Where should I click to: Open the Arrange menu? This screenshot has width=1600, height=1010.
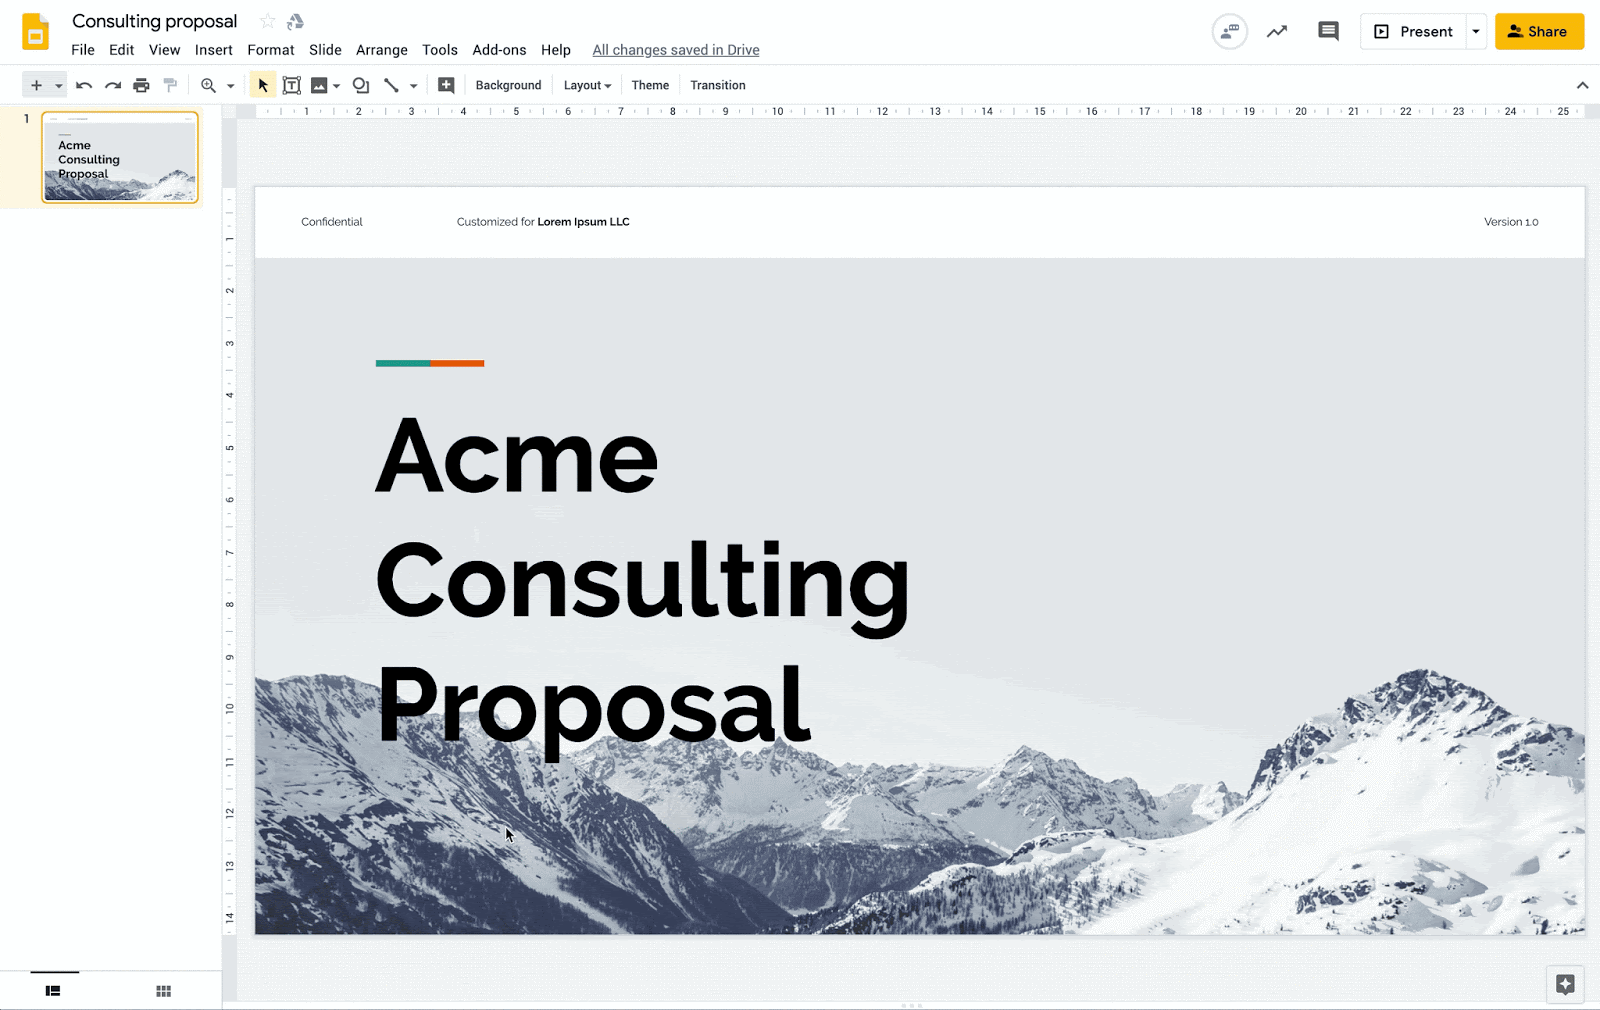382,50
